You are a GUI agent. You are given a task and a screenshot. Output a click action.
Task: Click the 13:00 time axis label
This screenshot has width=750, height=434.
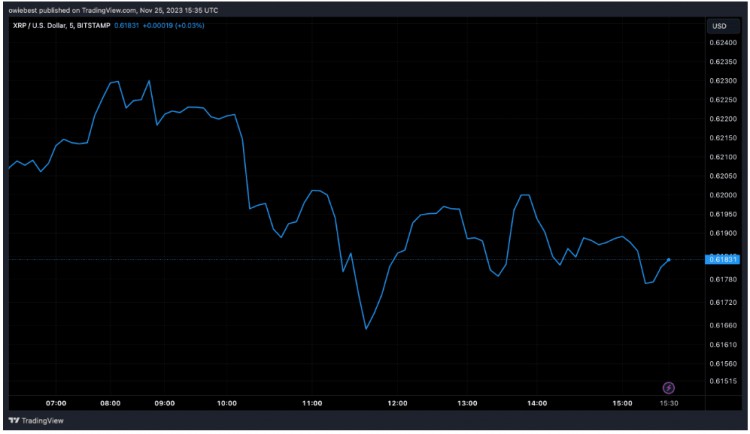[x=467, y=403]
